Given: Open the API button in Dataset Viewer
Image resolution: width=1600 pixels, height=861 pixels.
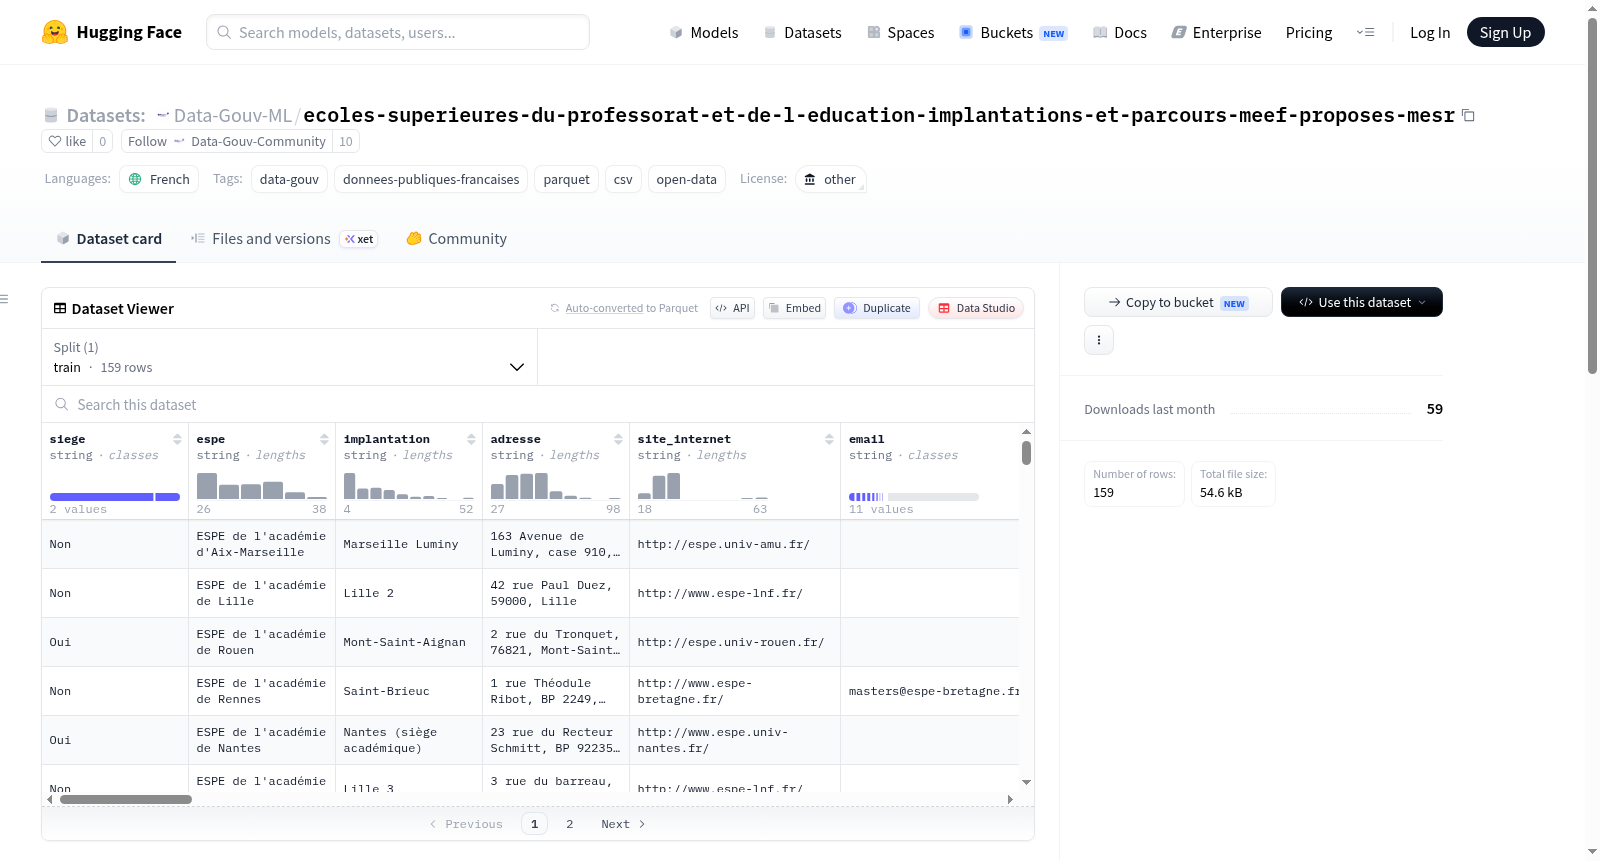Looking at the screenshot, I should 732,308.
